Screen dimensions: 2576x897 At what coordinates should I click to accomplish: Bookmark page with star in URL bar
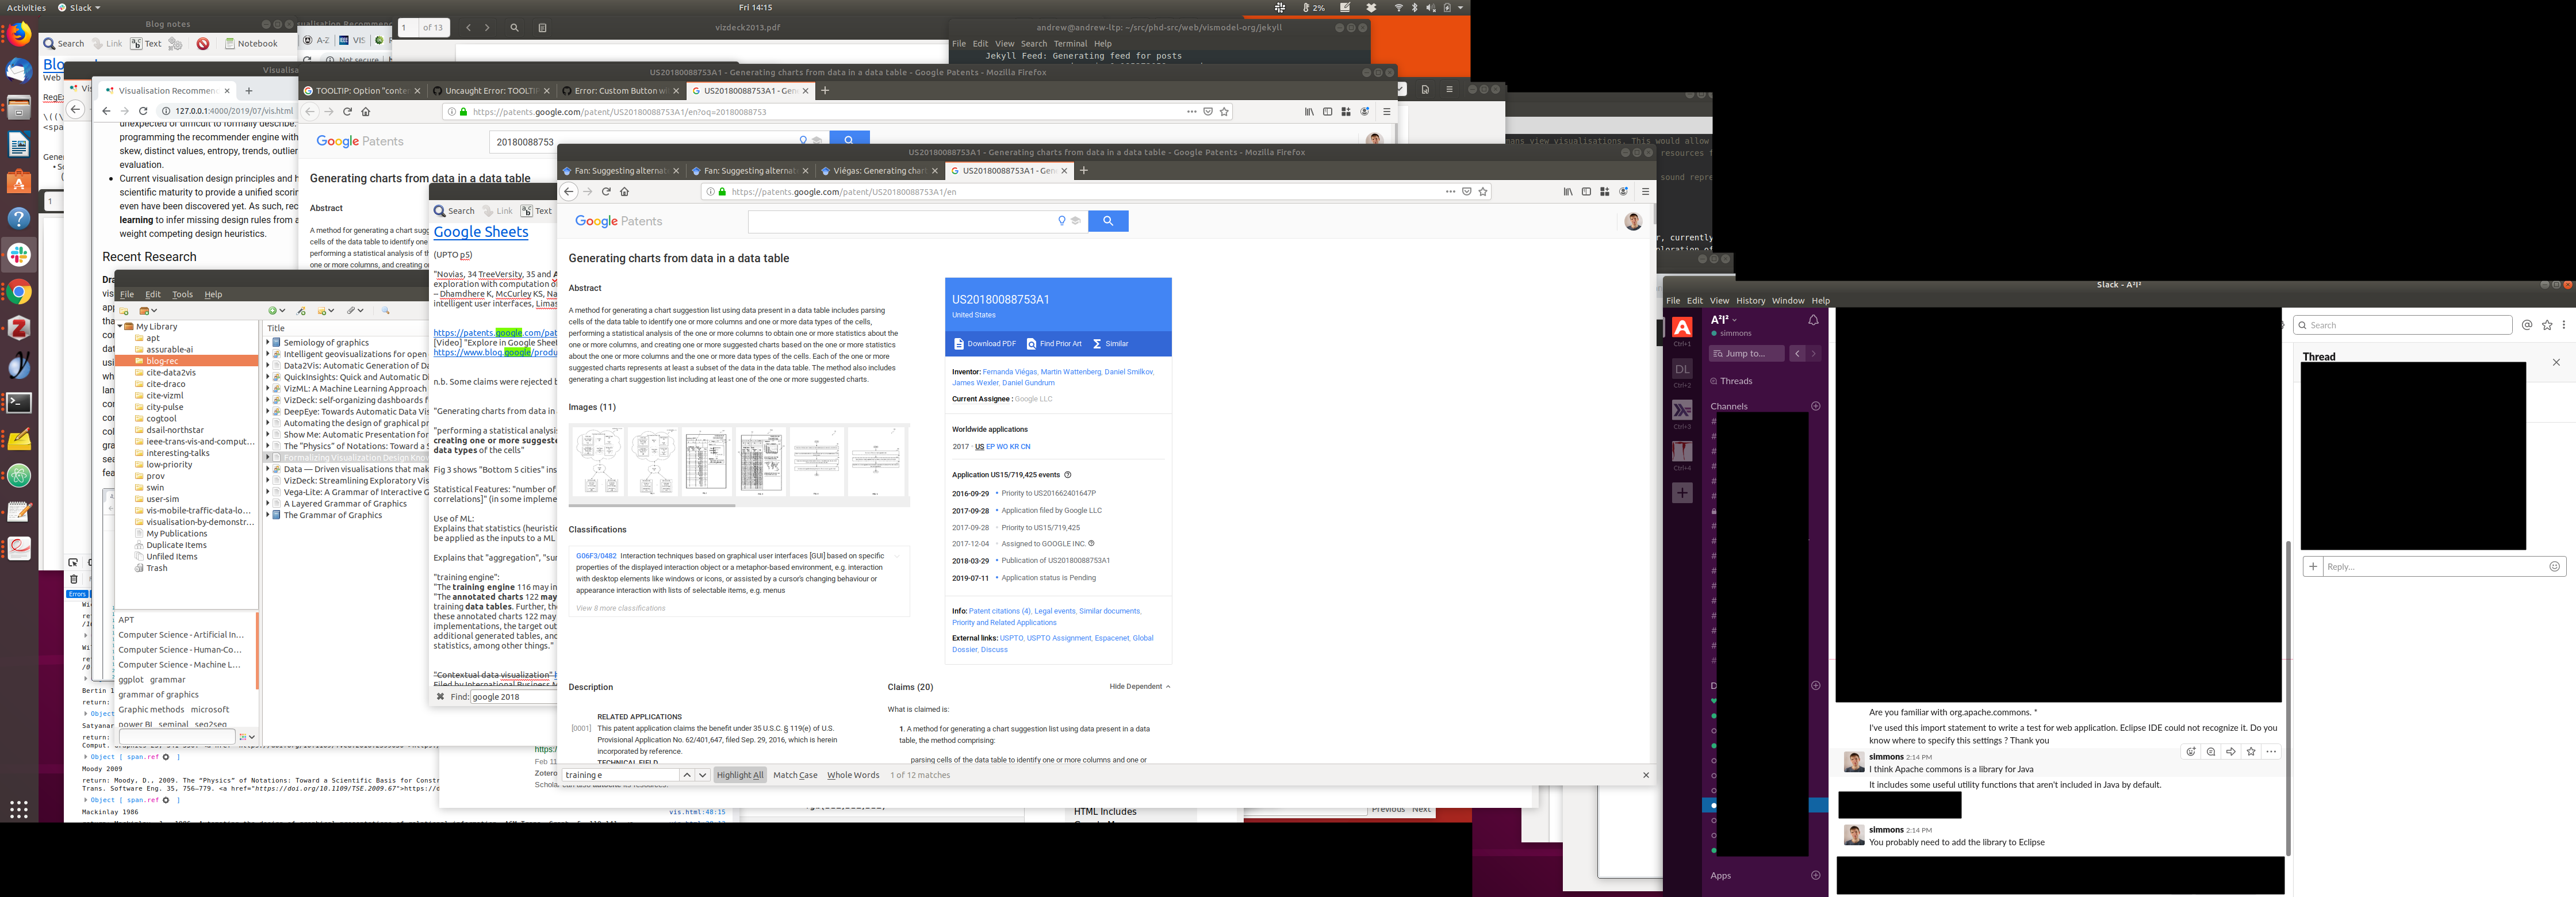tap(1483, 192)
